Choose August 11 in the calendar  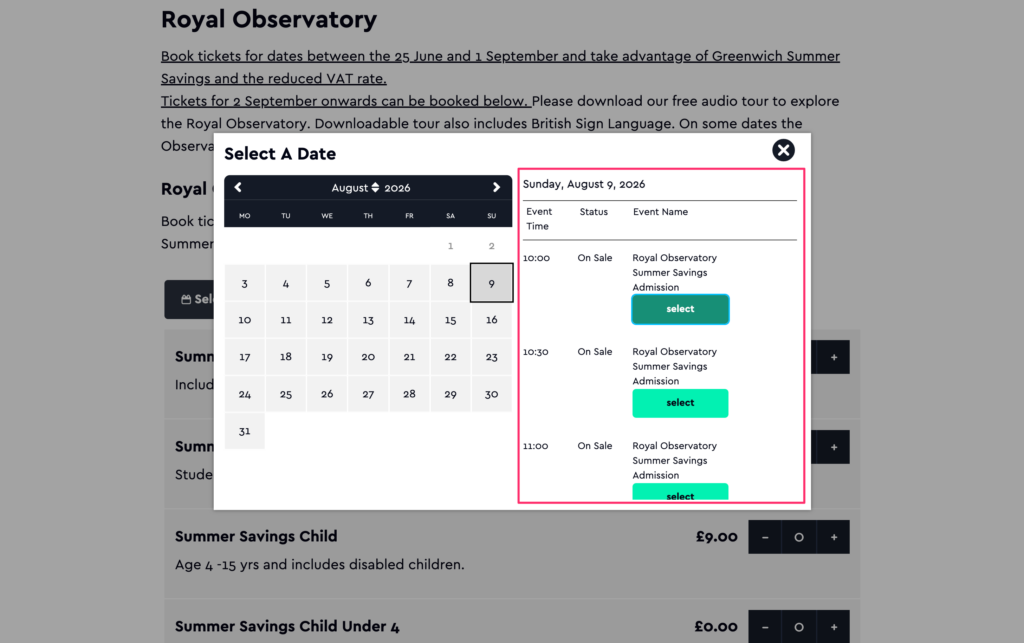[x=285, y=320]
